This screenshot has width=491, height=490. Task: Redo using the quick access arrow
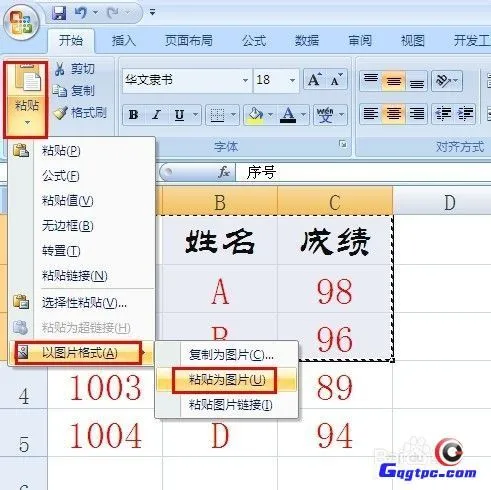113,13
